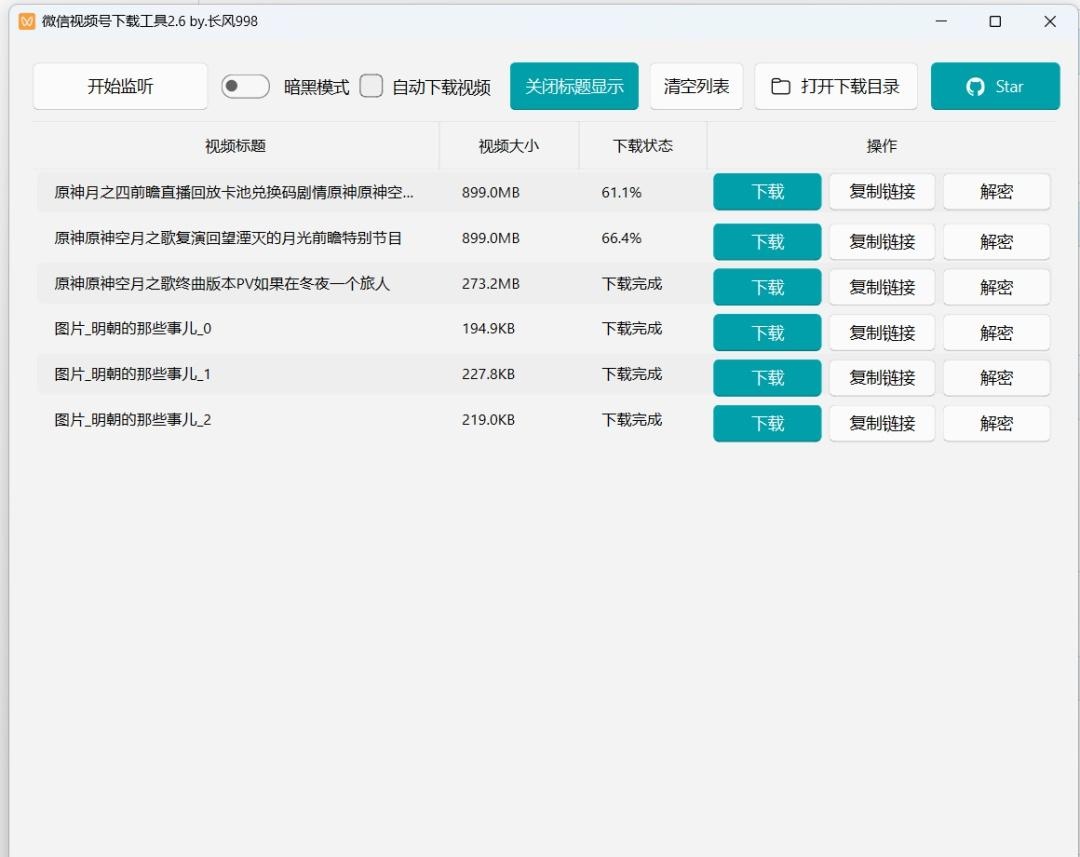
Task: Select title 原神原神空月之歌复演回望湮灭的月光前瞻特别节目
Action: click(x=228, y=238)
